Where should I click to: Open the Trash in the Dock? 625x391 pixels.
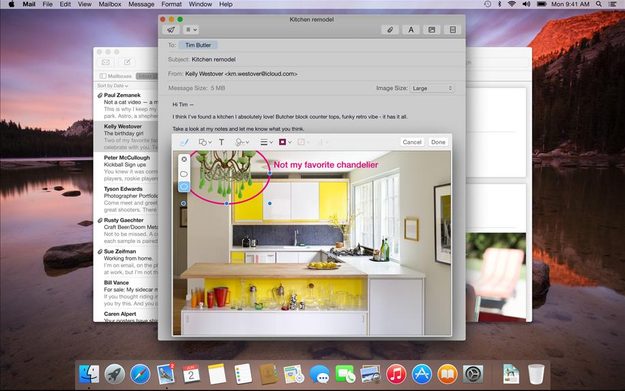[x=536, y=374]
